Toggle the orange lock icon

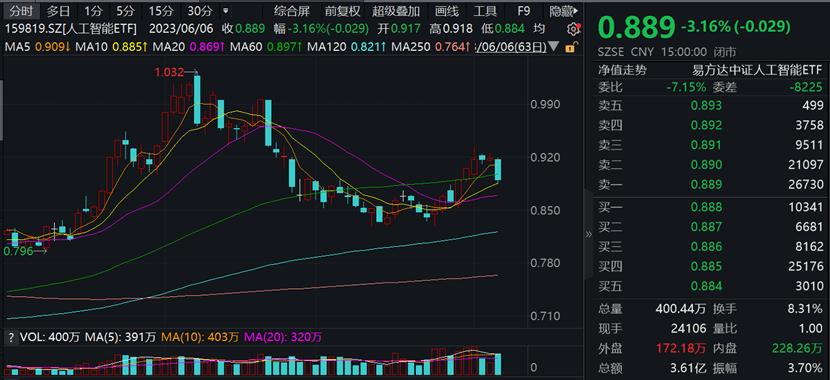tap(570, 48)
